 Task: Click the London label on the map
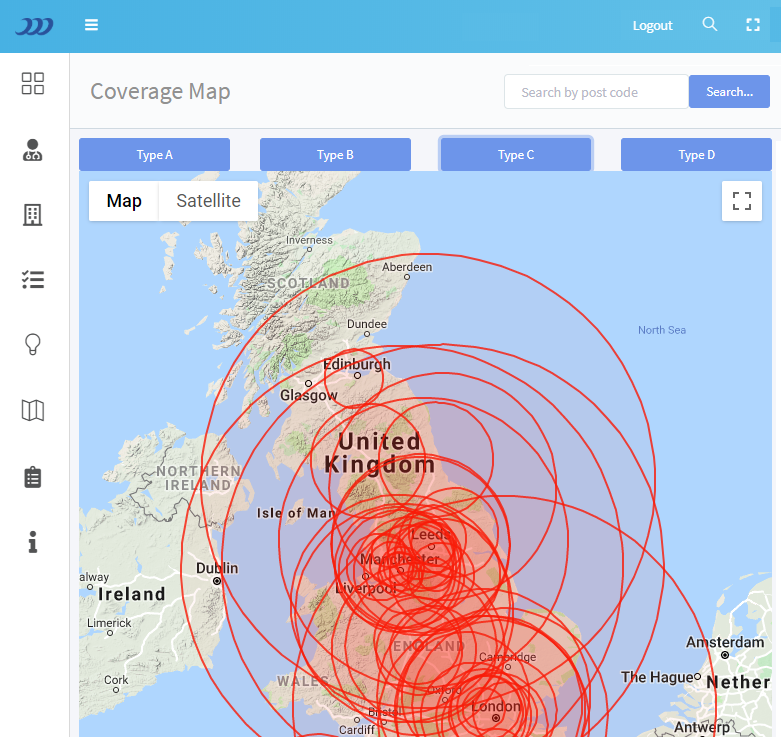496,706
